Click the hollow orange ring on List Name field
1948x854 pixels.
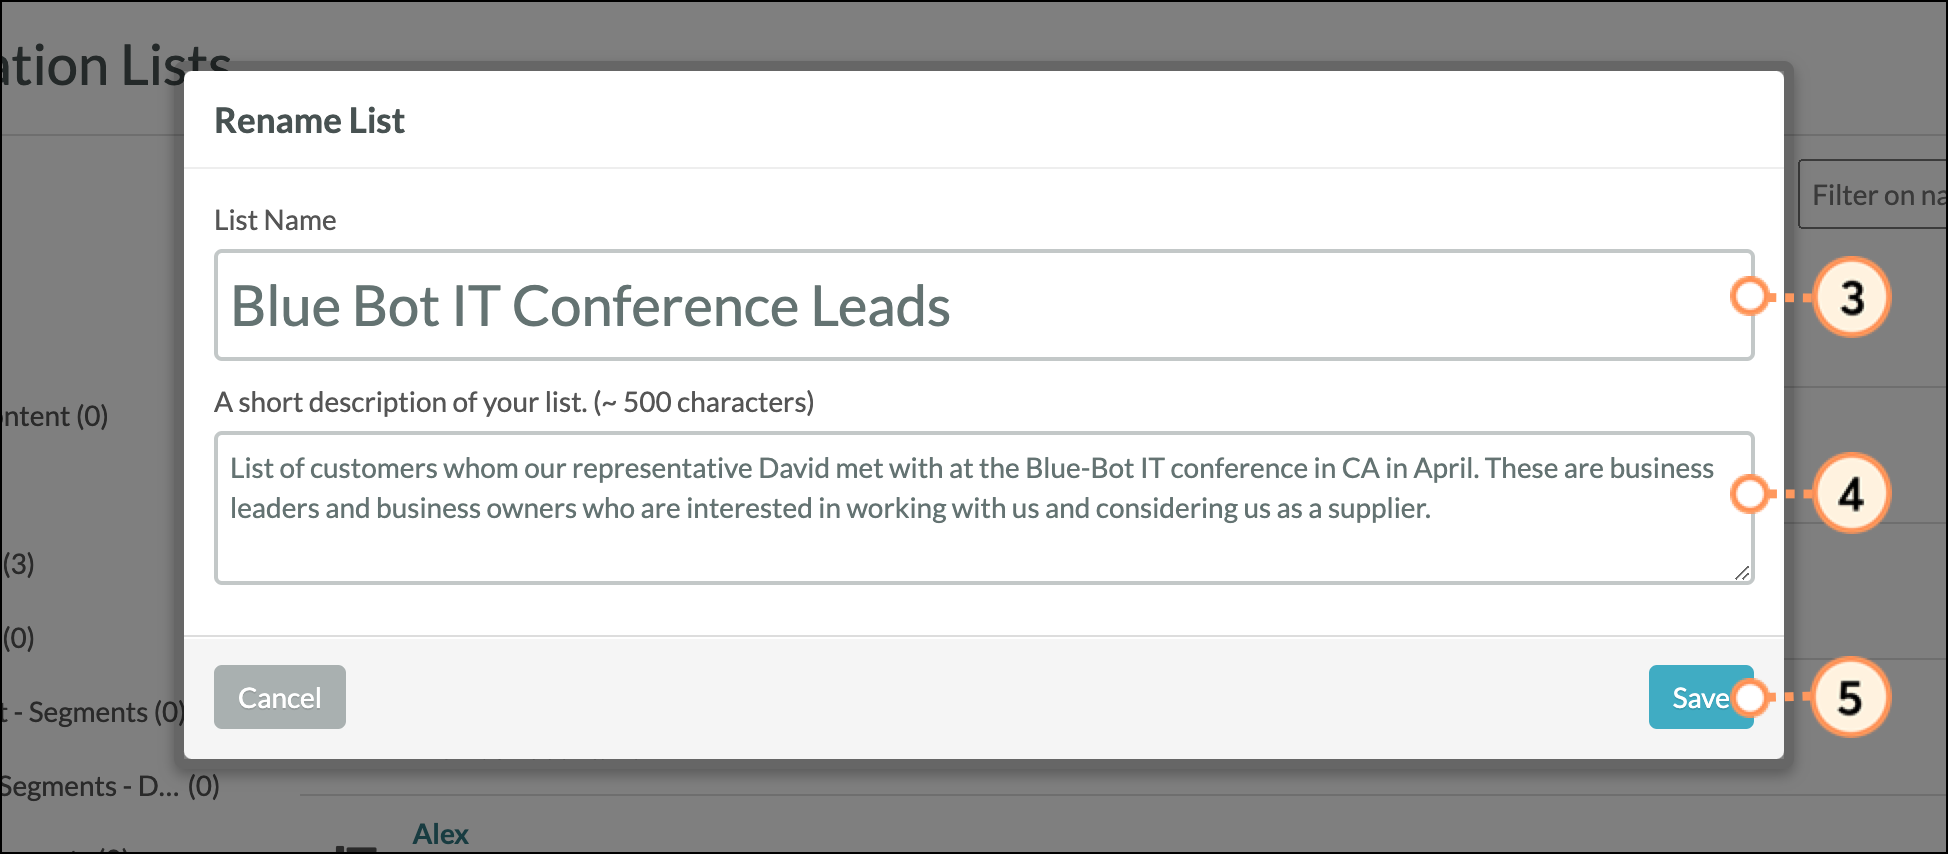1750,296
